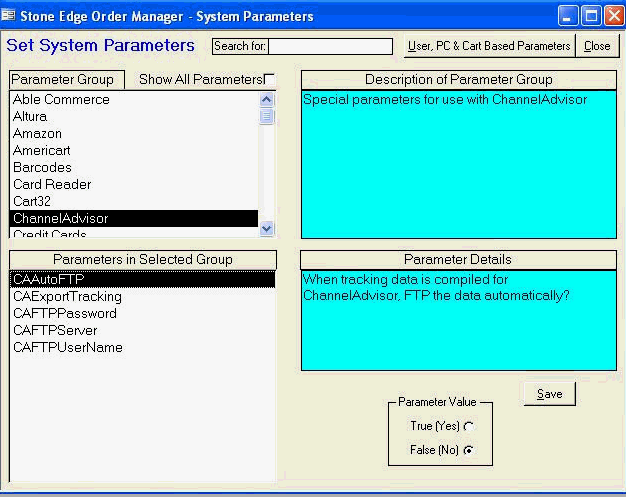
Task: Click the Parameter Details header
Action: (458, 259)
